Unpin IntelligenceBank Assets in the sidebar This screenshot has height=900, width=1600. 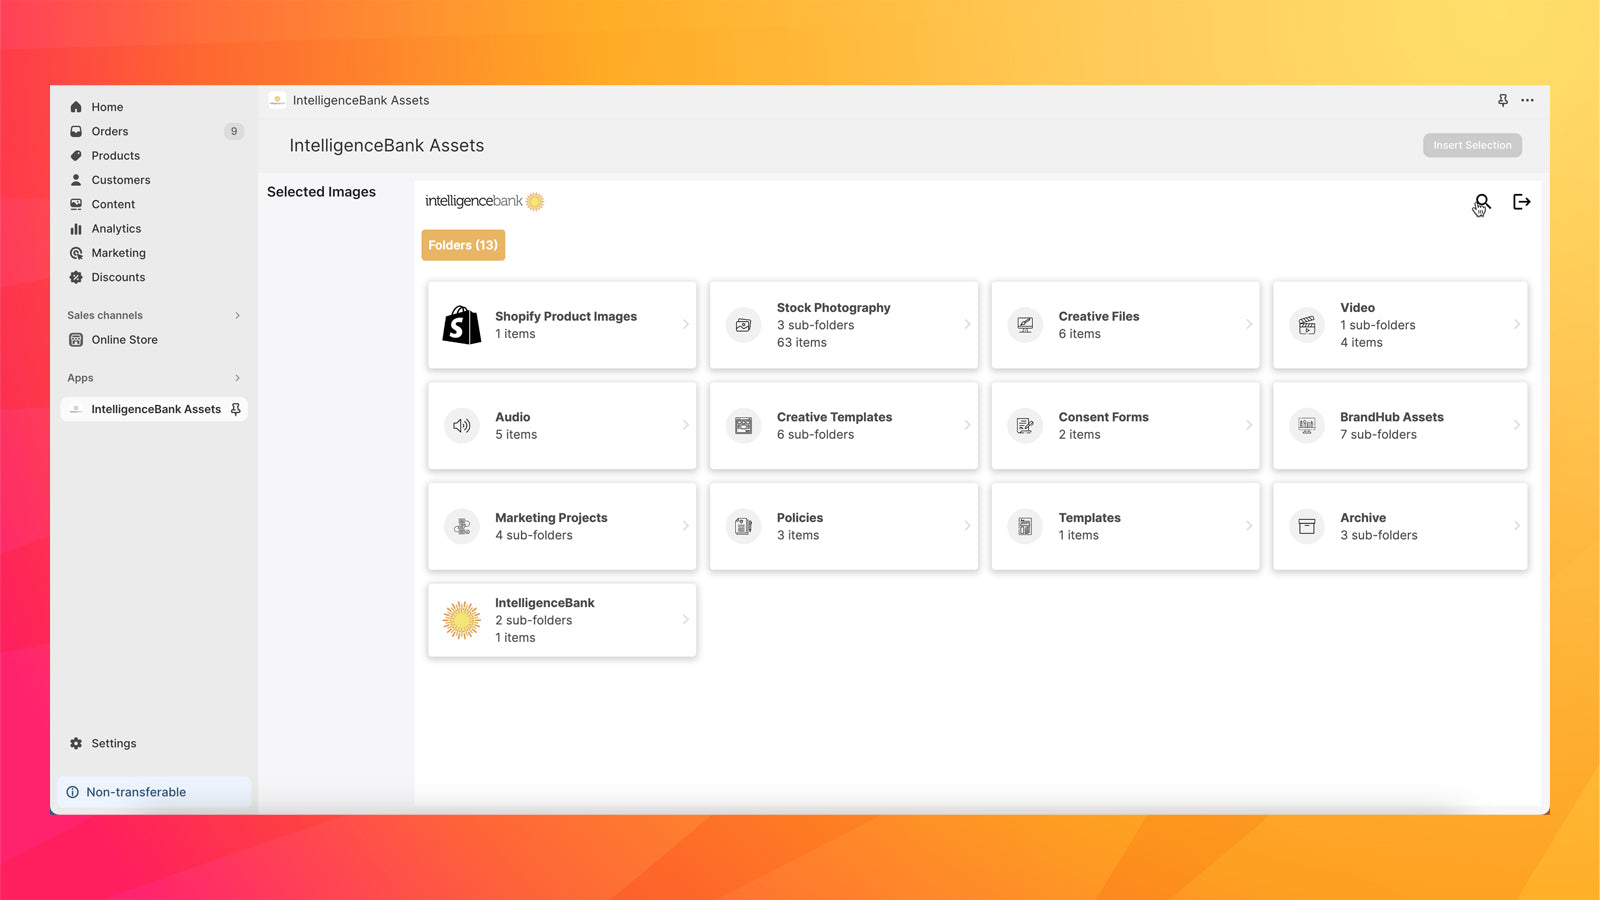(x=236, y=409)
